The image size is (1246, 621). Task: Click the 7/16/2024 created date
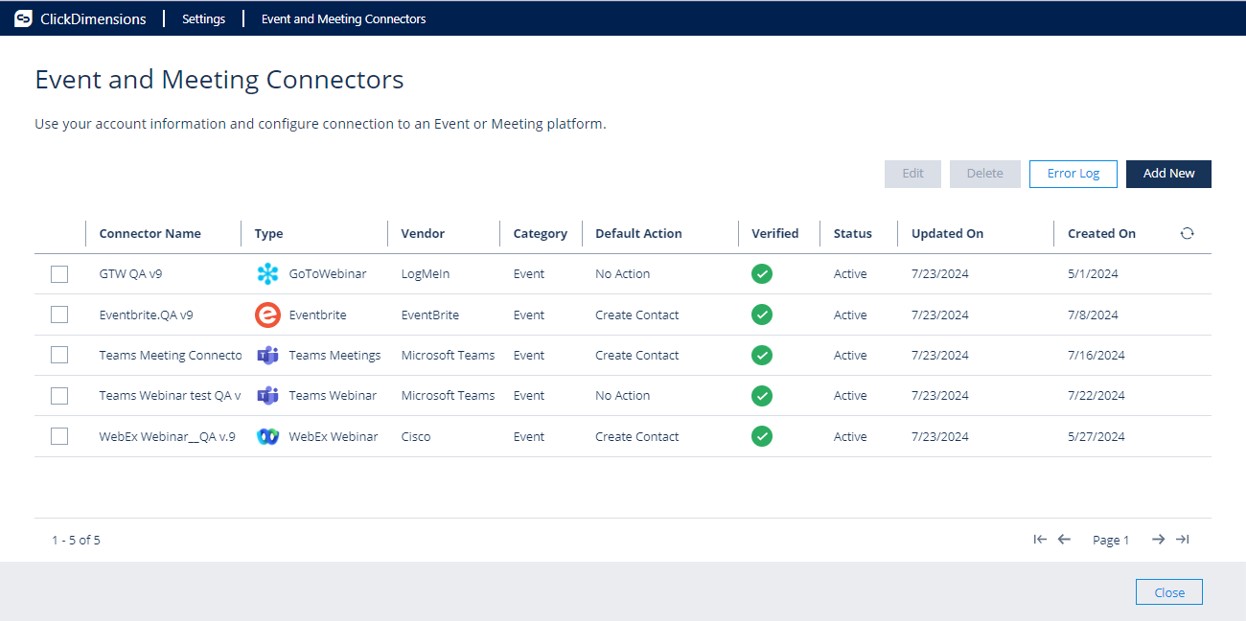(1096, 355)
